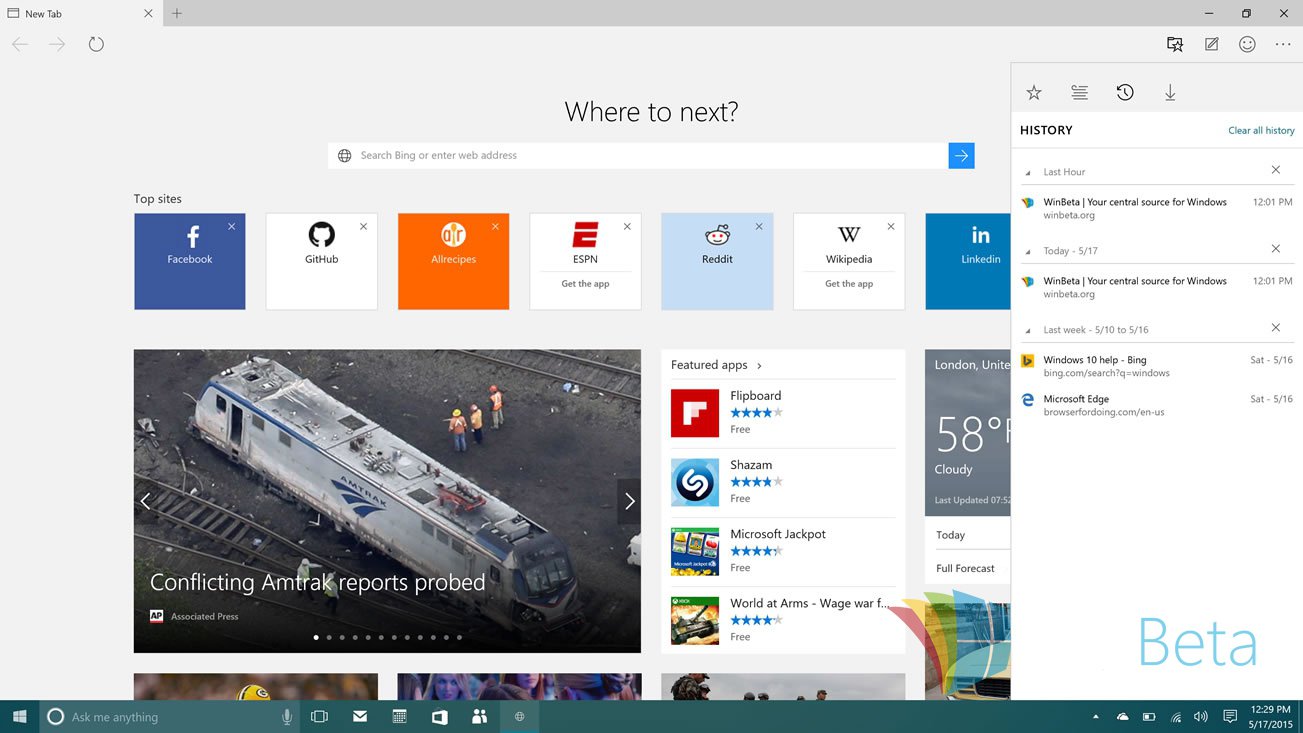Open the Reddit top site tile
Image resolution: width=1303 pixels, height=733 pixels.
coord(717,261)
